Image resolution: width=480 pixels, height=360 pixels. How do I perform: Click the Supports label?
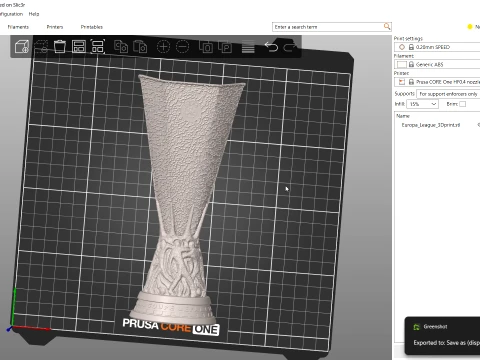tap(404, 94)
